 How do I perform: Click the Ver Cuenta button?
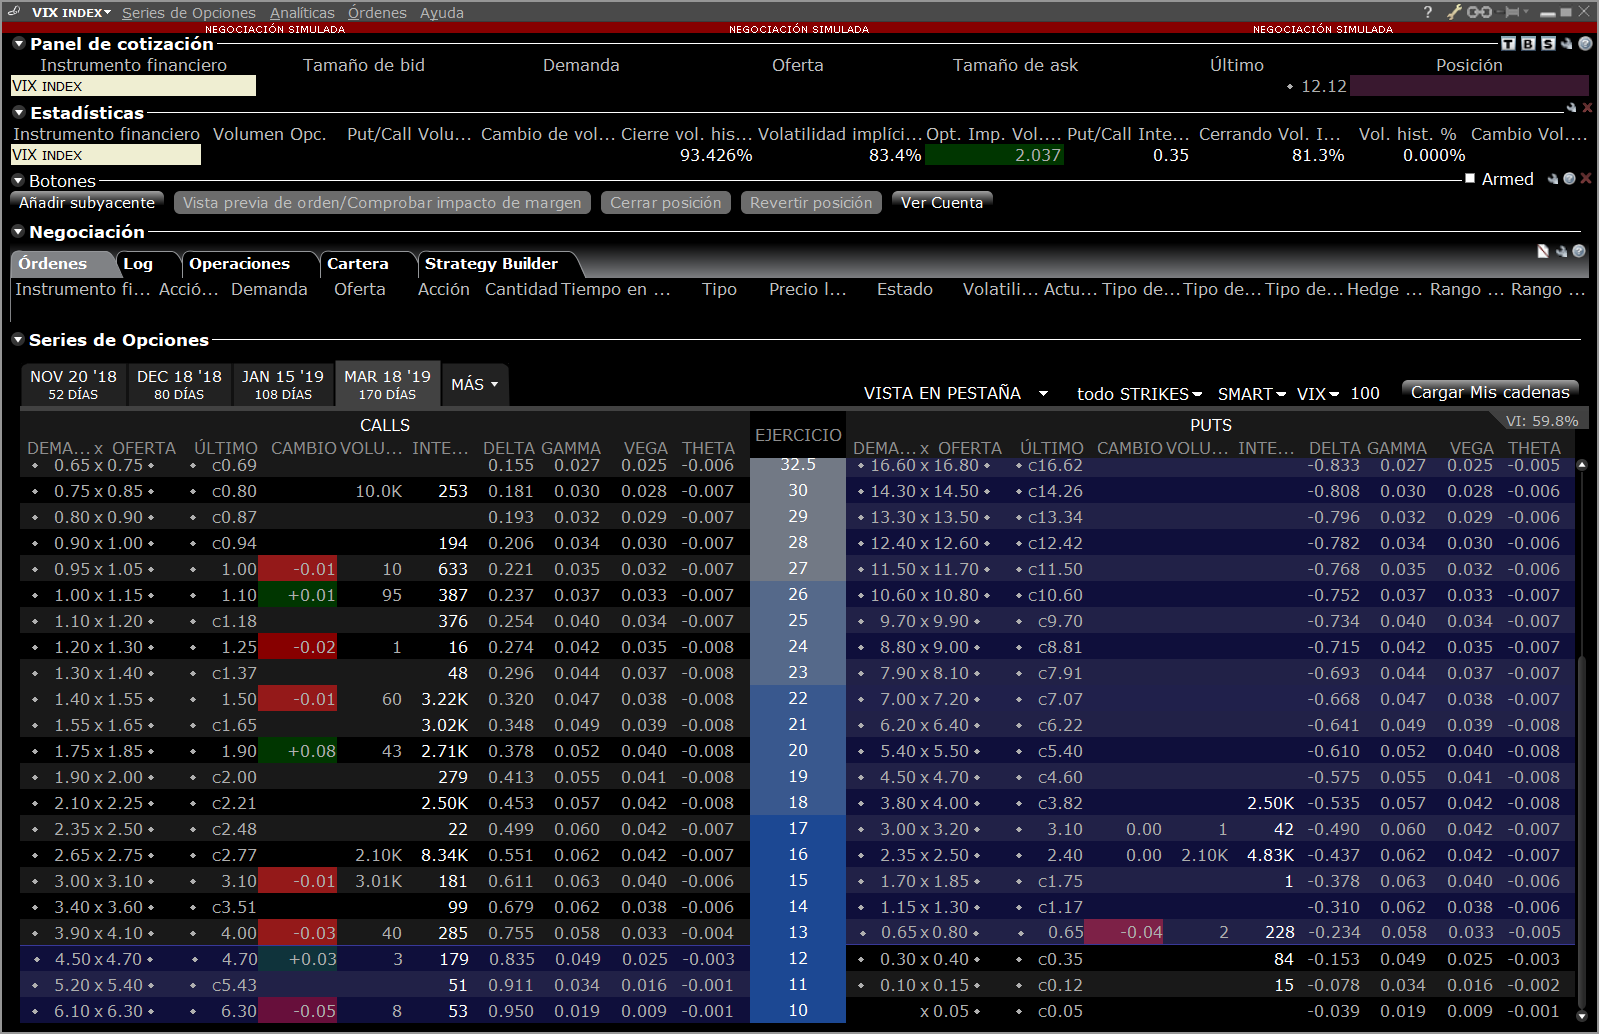point(942,202)
